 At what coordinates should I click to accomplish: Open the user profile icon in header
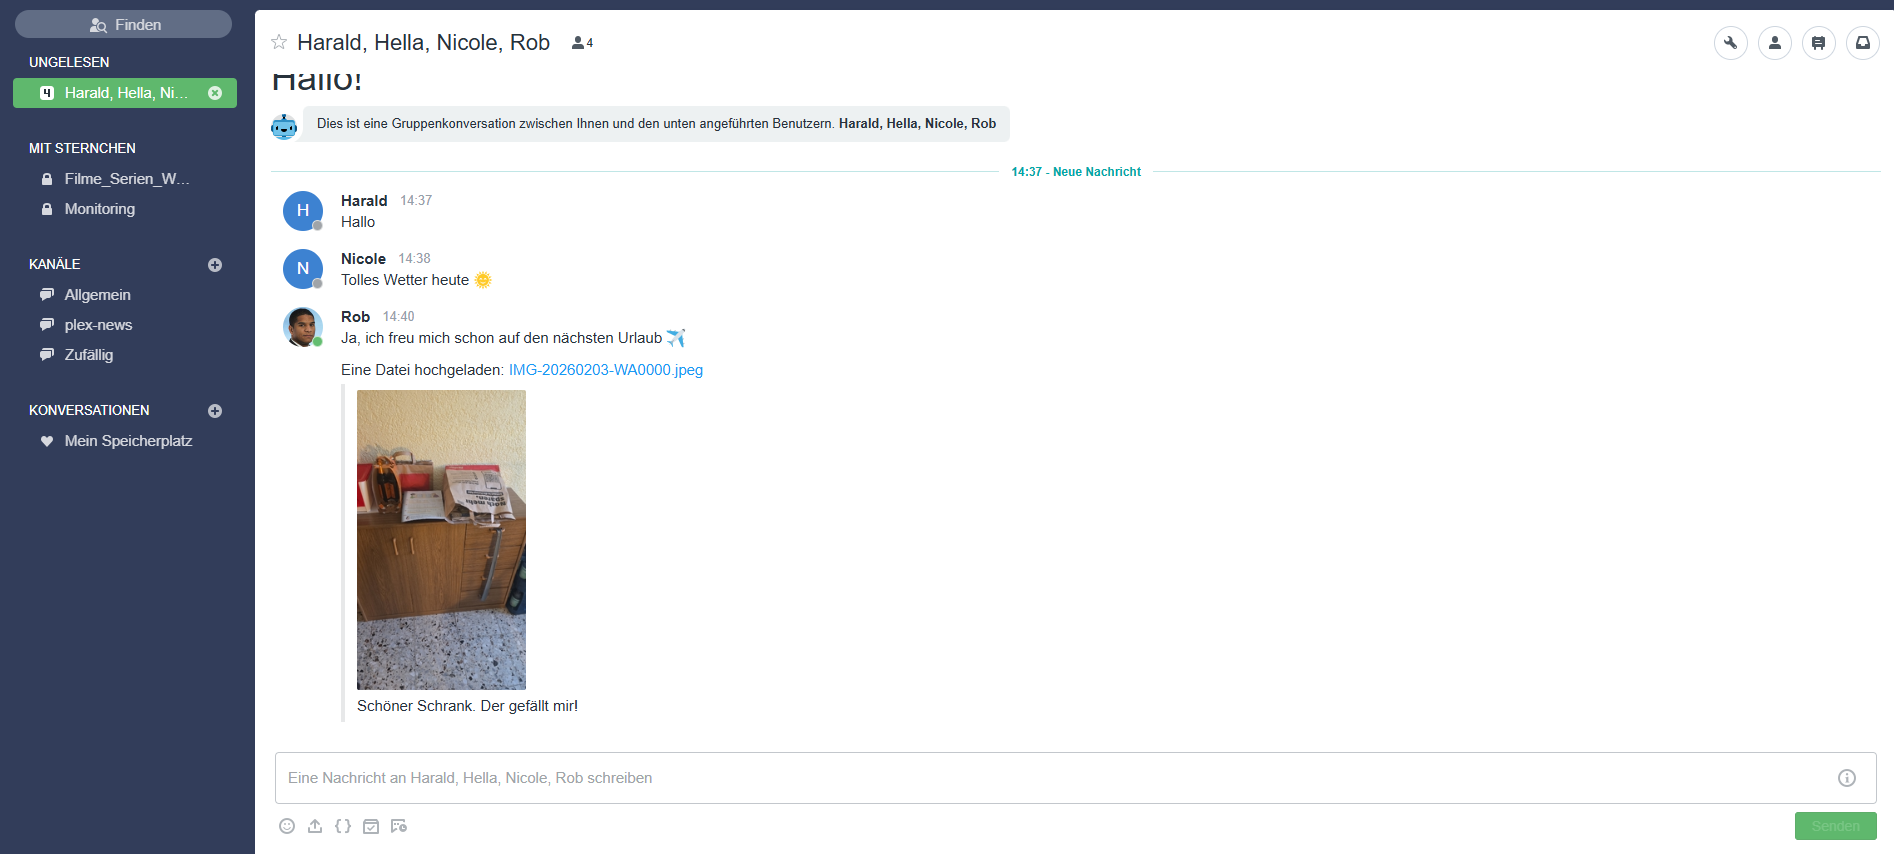coord(1775,43)
